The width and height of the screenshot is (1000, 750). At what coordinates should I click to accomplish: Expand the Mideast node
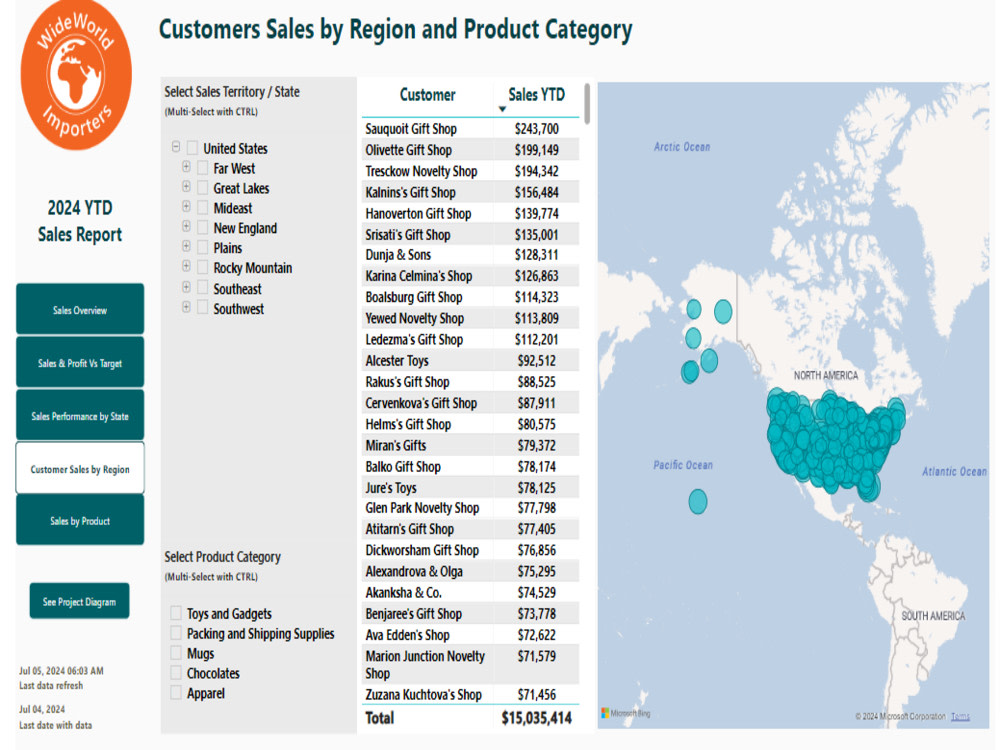pyautogui.click(x=186, y=207)
